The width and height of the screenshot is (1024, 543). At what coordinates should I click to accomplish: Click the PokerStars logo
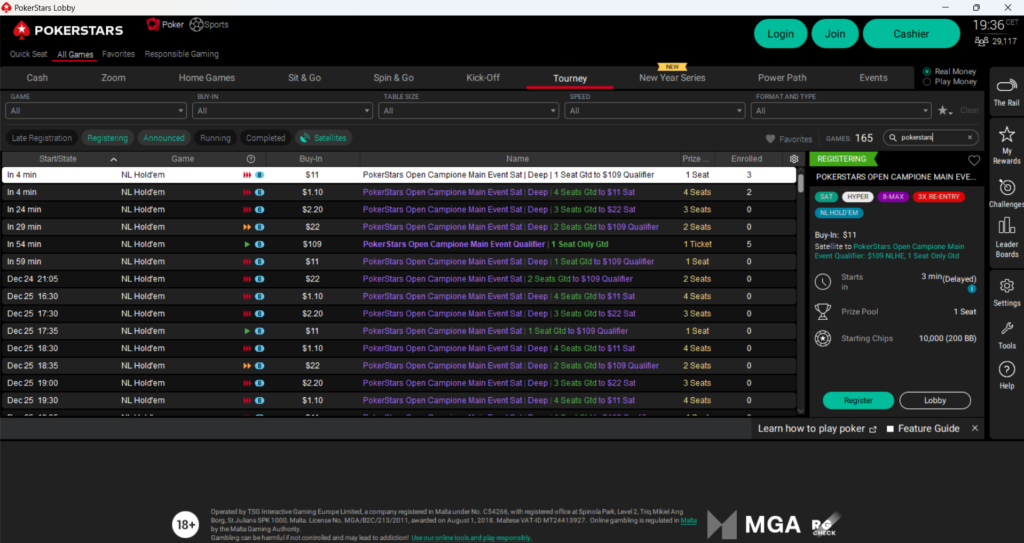click(x=68, y=30)
